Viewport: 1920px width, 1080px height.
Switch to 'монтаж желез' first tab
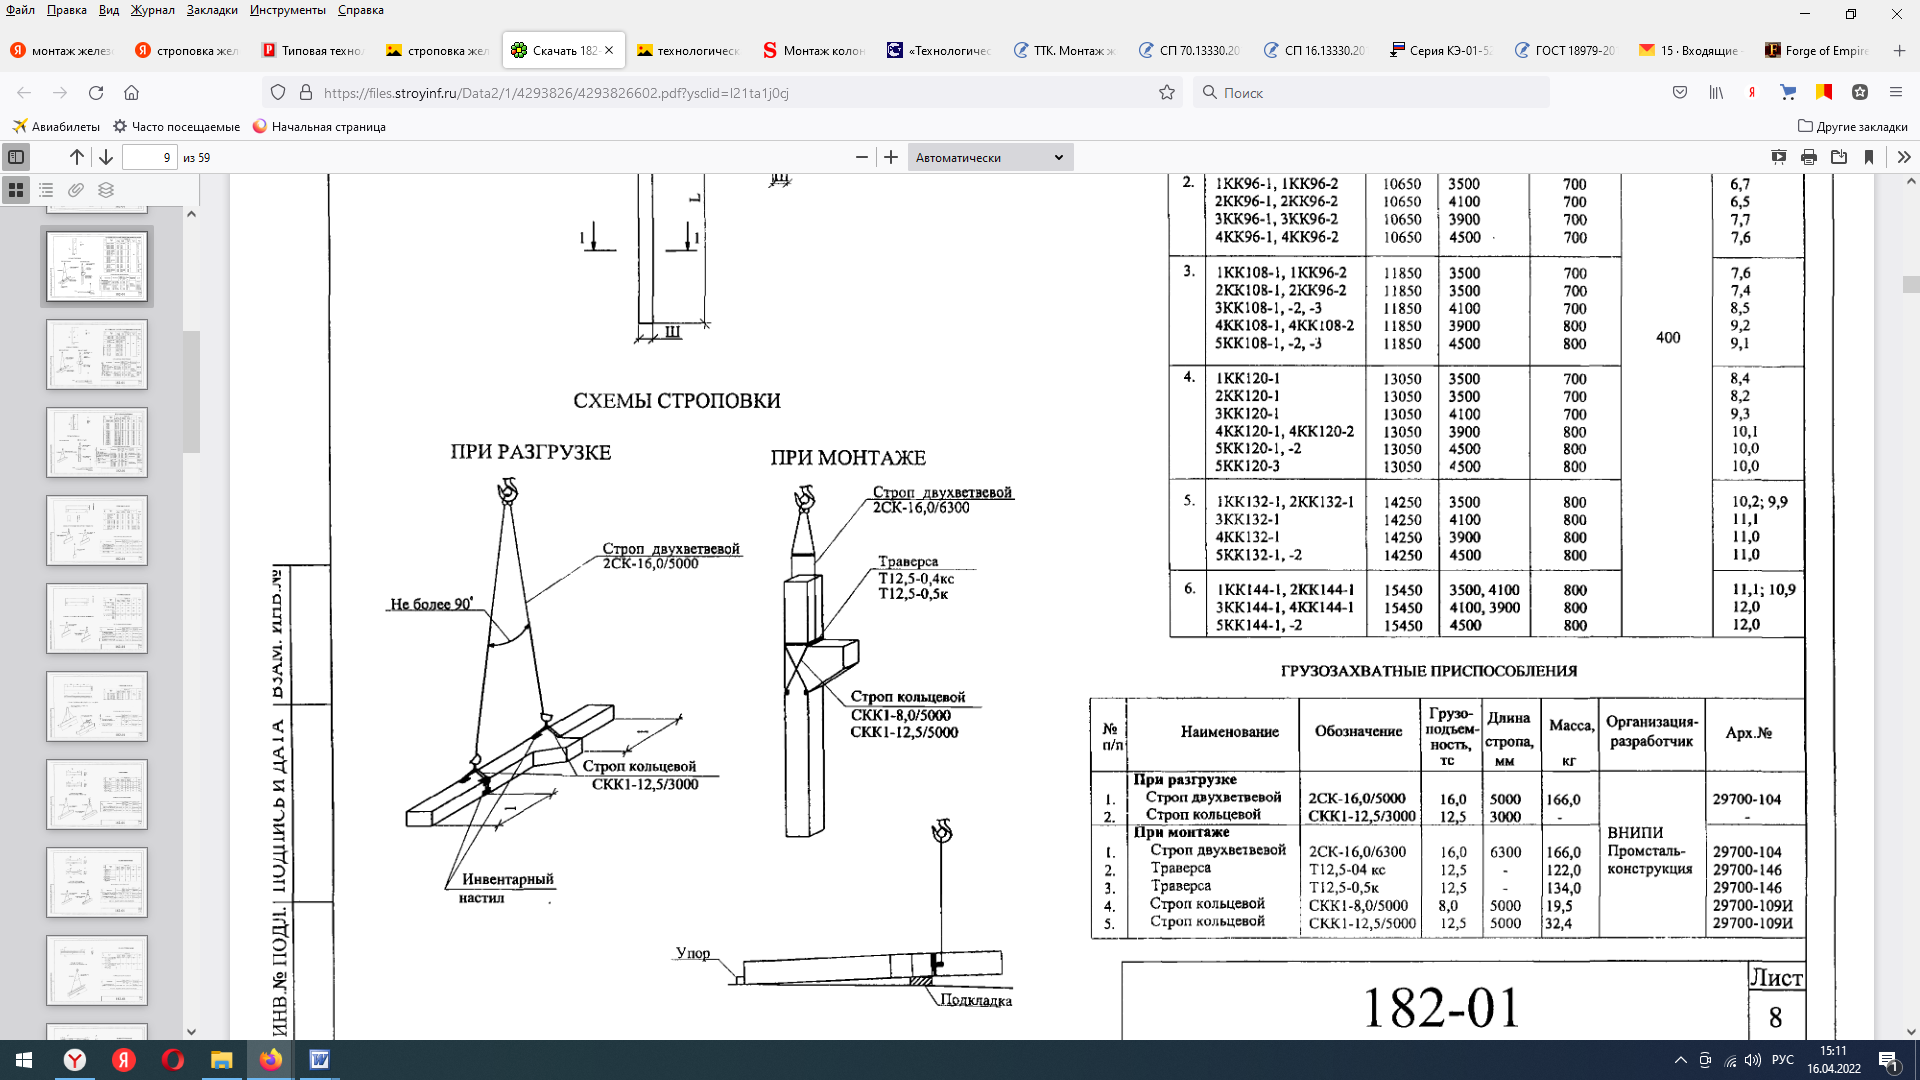[x=62, y=50]
